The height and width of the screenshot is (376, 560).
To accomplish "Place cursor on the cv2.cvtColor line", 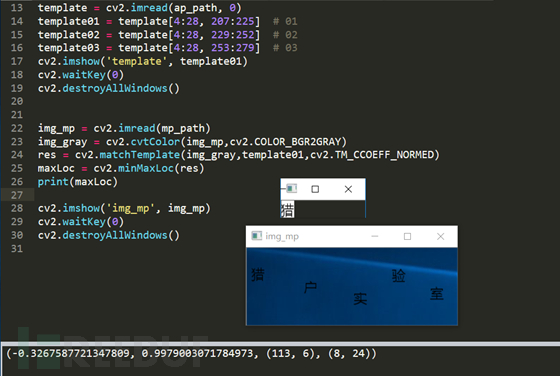I will [192, 142].
